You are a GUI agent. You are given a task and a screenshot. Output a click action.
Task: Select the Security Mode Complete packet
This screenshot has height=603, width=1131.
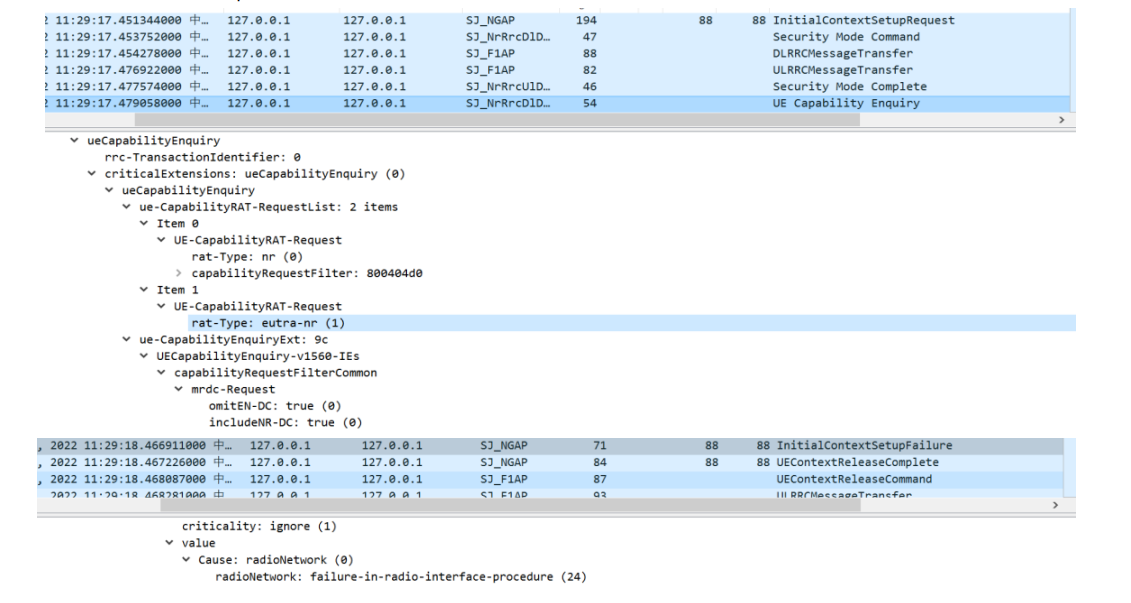pyautogui.click(x=835, y=87)
